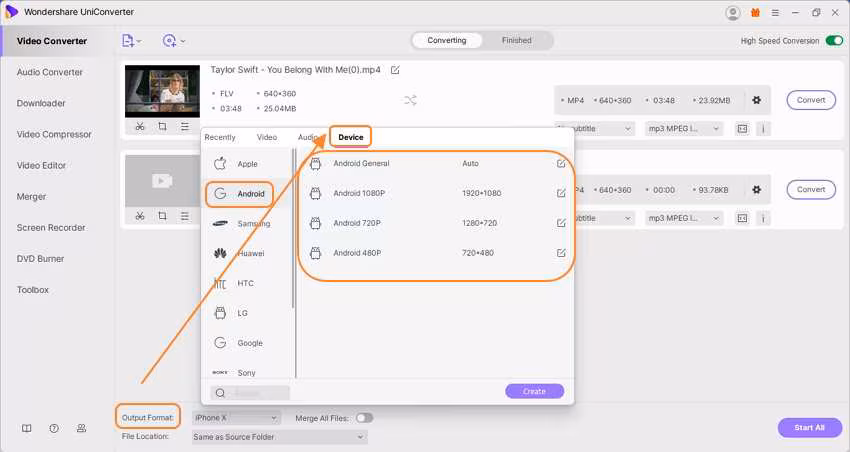Click the crop icon under first video
The image size is (850, 452).
162,126
